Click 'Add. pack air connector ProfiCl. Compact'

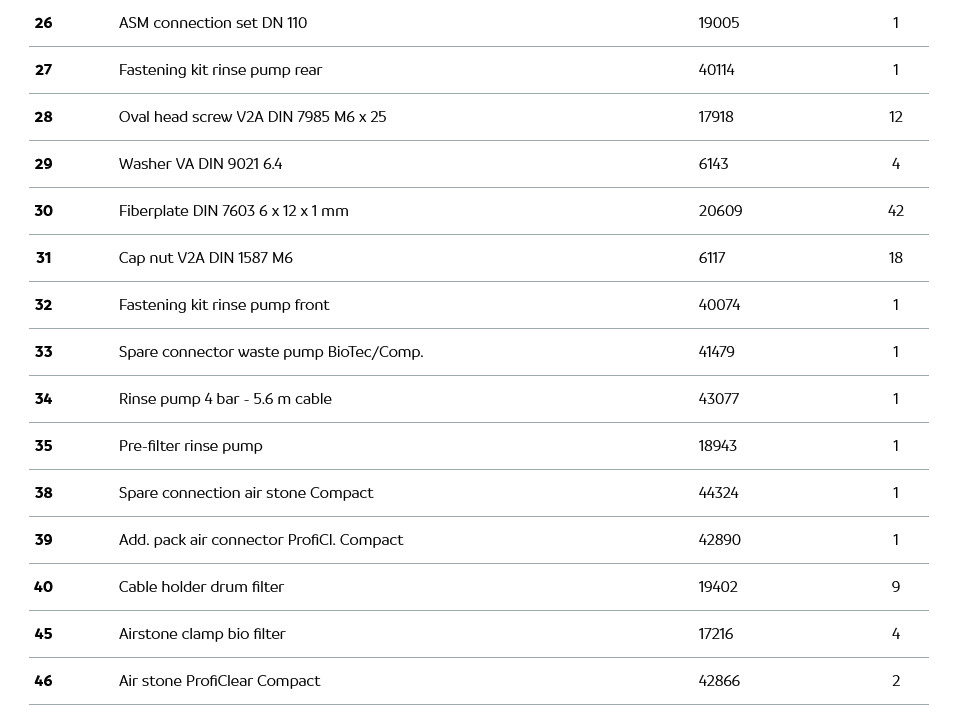point(261,540)
